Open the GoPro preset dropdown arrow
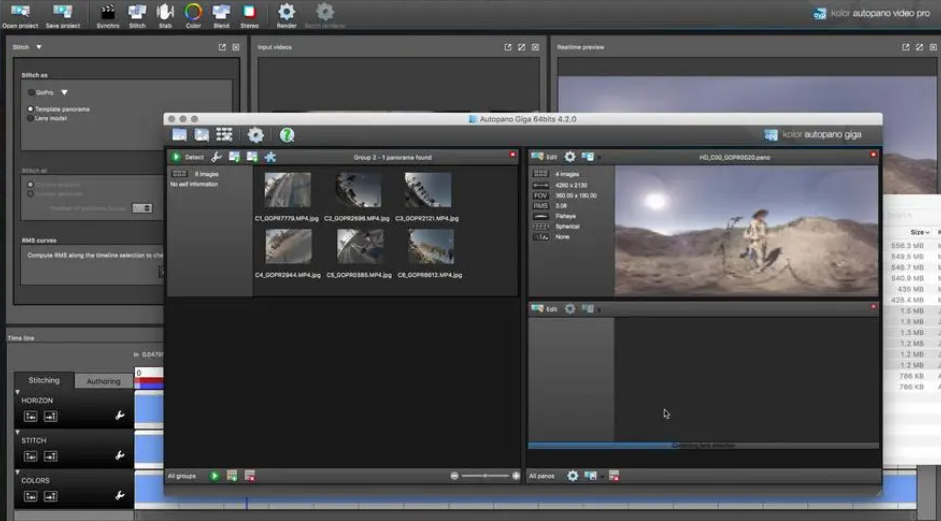 [64, 92]
